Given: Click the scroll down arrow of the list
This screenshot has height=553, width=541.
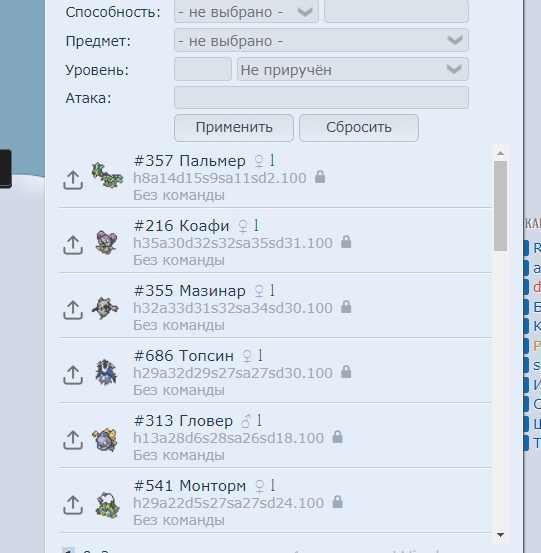Looking at the screenshot, I should [x=500, y=535].
